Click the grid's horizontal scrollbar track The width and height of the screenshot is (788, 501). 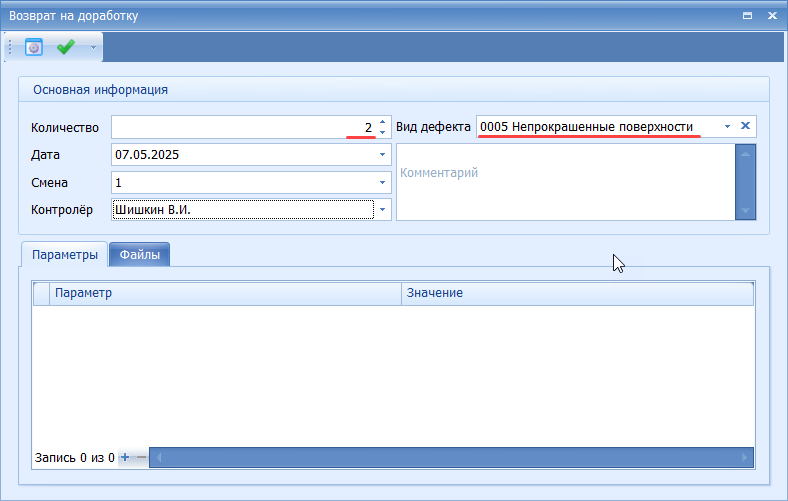[450, 457]
